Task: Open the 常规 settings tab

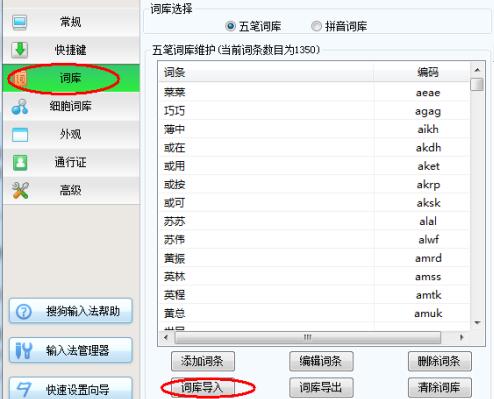Action: (x=71, y=22)
